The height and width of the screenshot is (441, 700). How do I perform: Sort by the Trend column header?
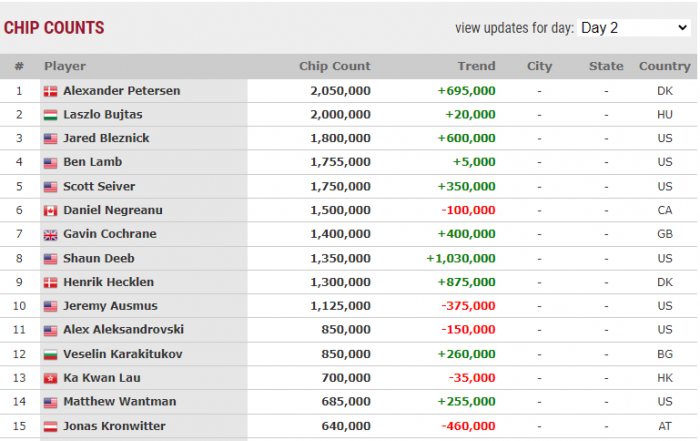pyautogui.click(x=476, y=66)
